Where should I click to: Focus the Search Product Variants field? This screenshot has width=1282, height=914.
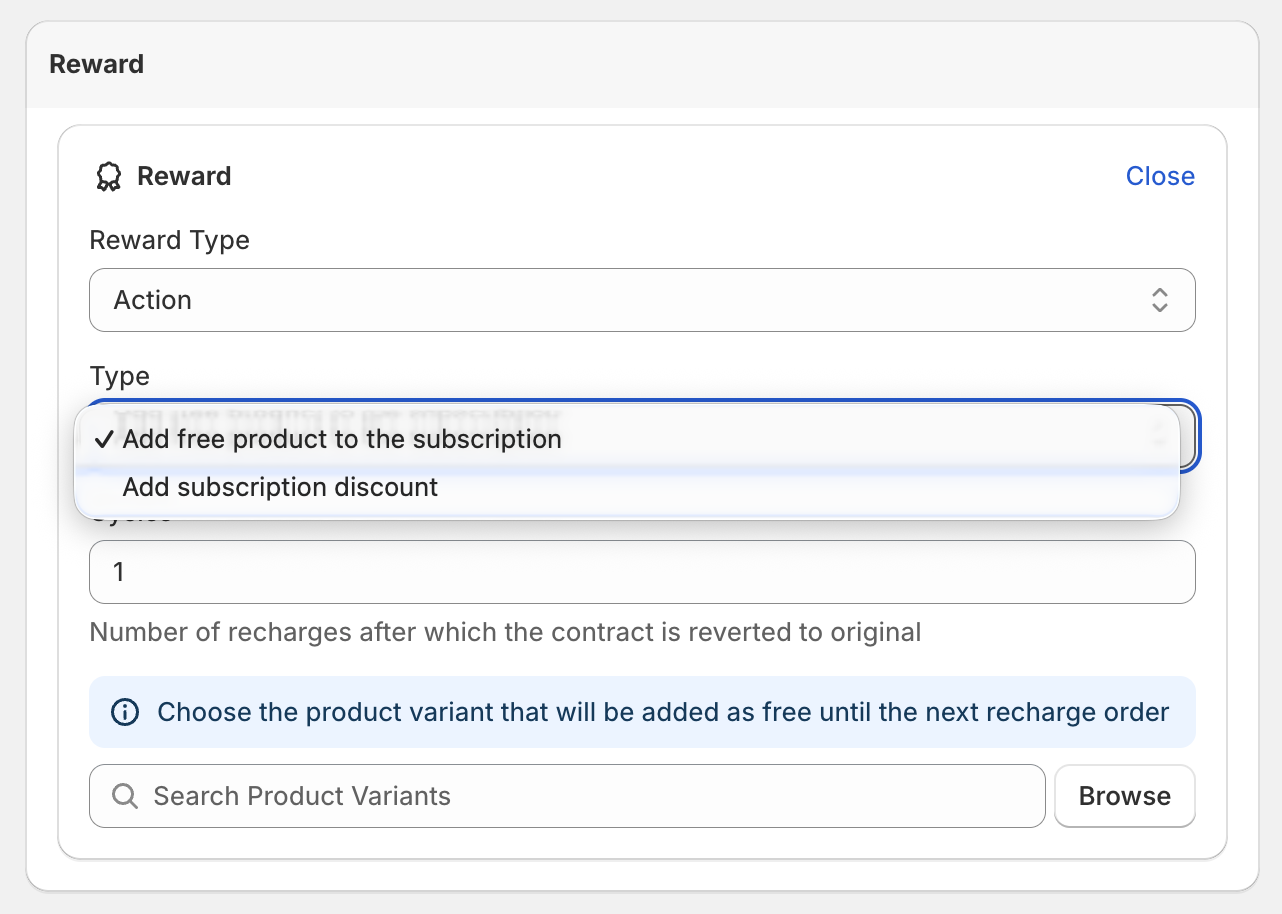click(x=590, y=796)
